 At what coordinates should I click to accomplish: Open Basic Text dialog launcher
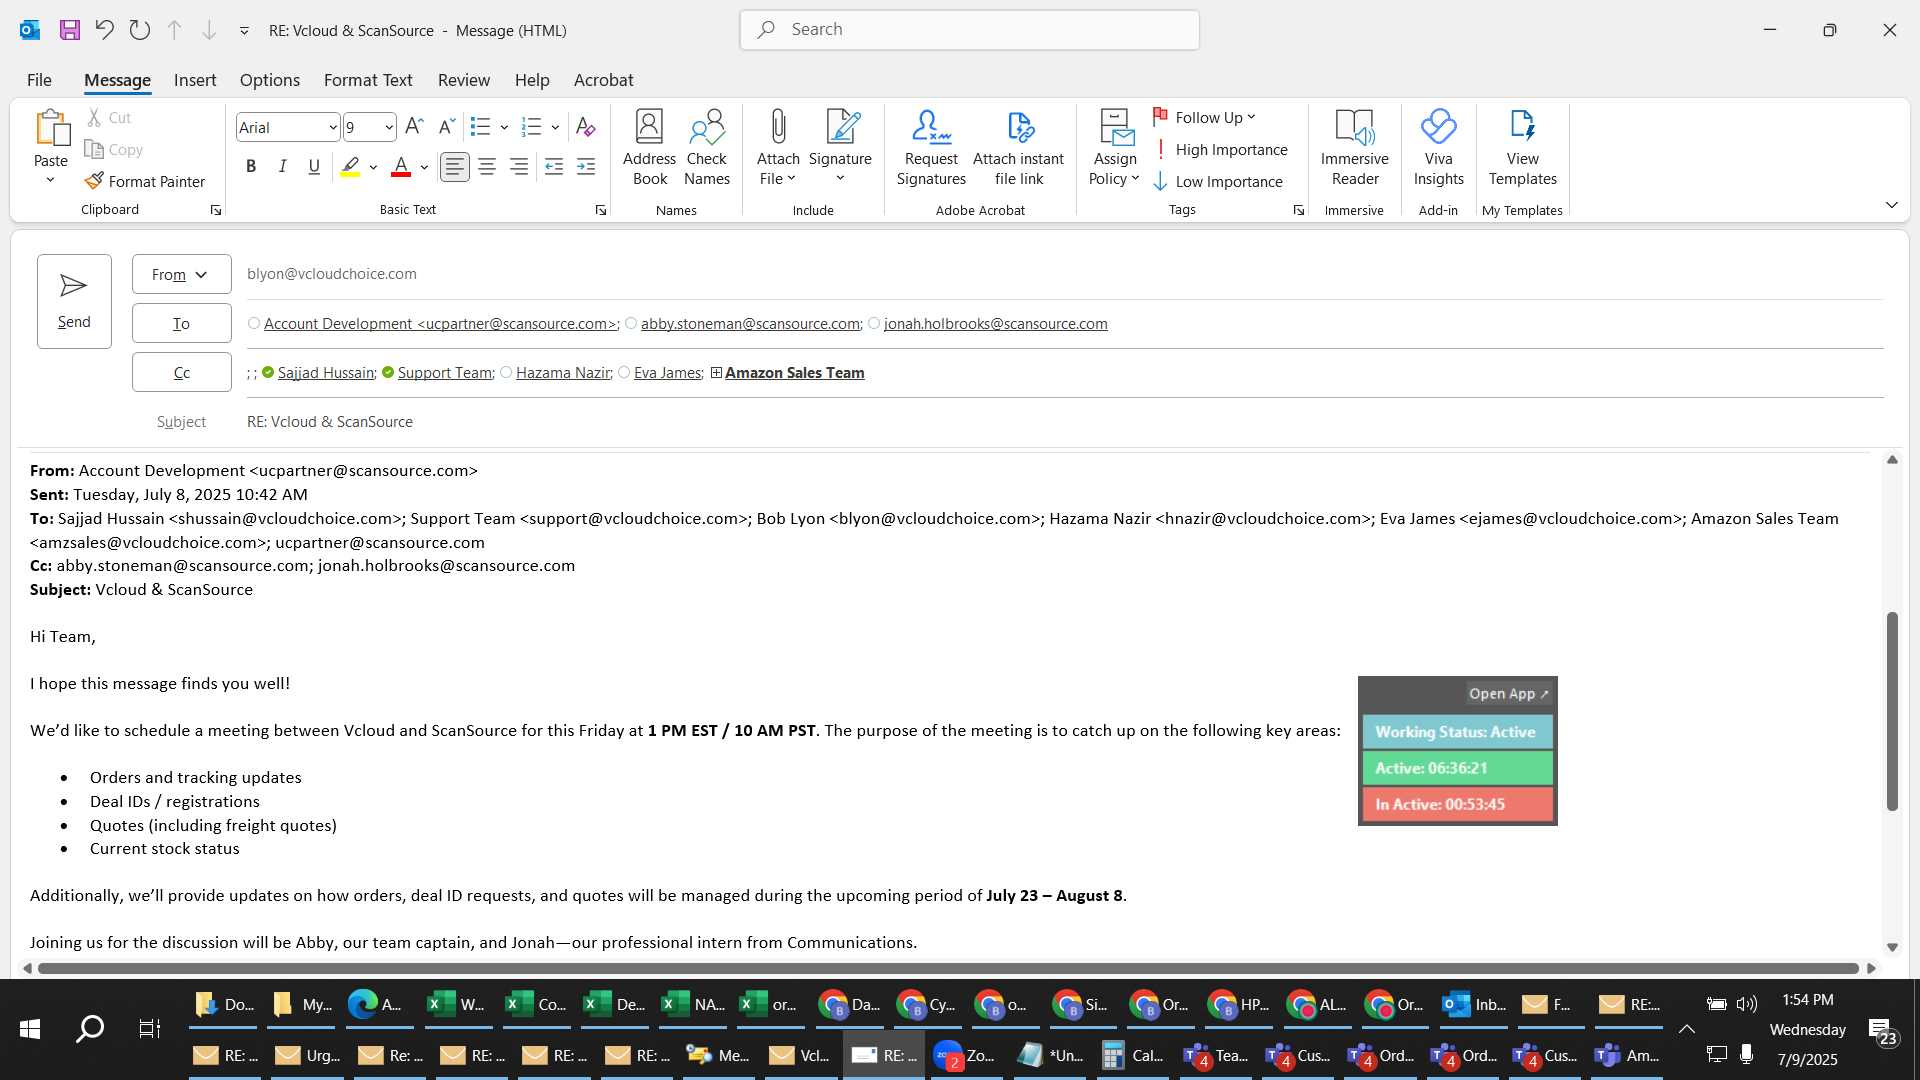[x=600, y=210]
